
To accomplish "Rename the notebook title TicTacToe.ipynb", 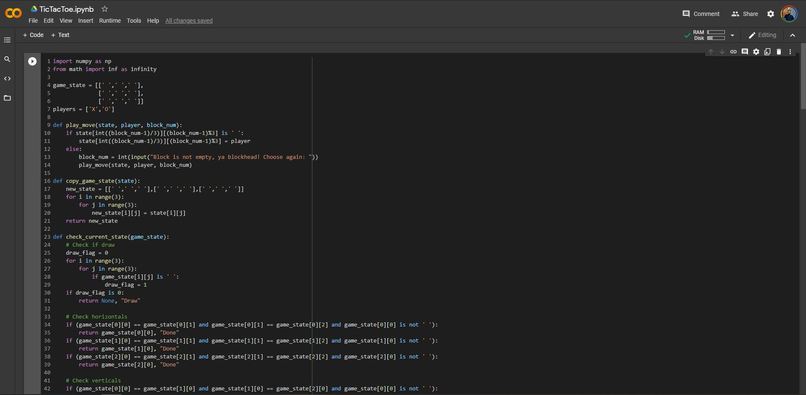I will [67, 9].
